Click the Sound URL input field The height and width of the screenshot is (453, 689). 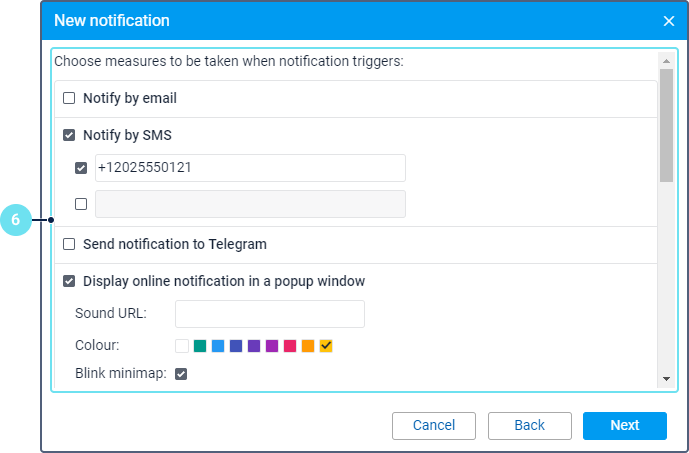270,314
